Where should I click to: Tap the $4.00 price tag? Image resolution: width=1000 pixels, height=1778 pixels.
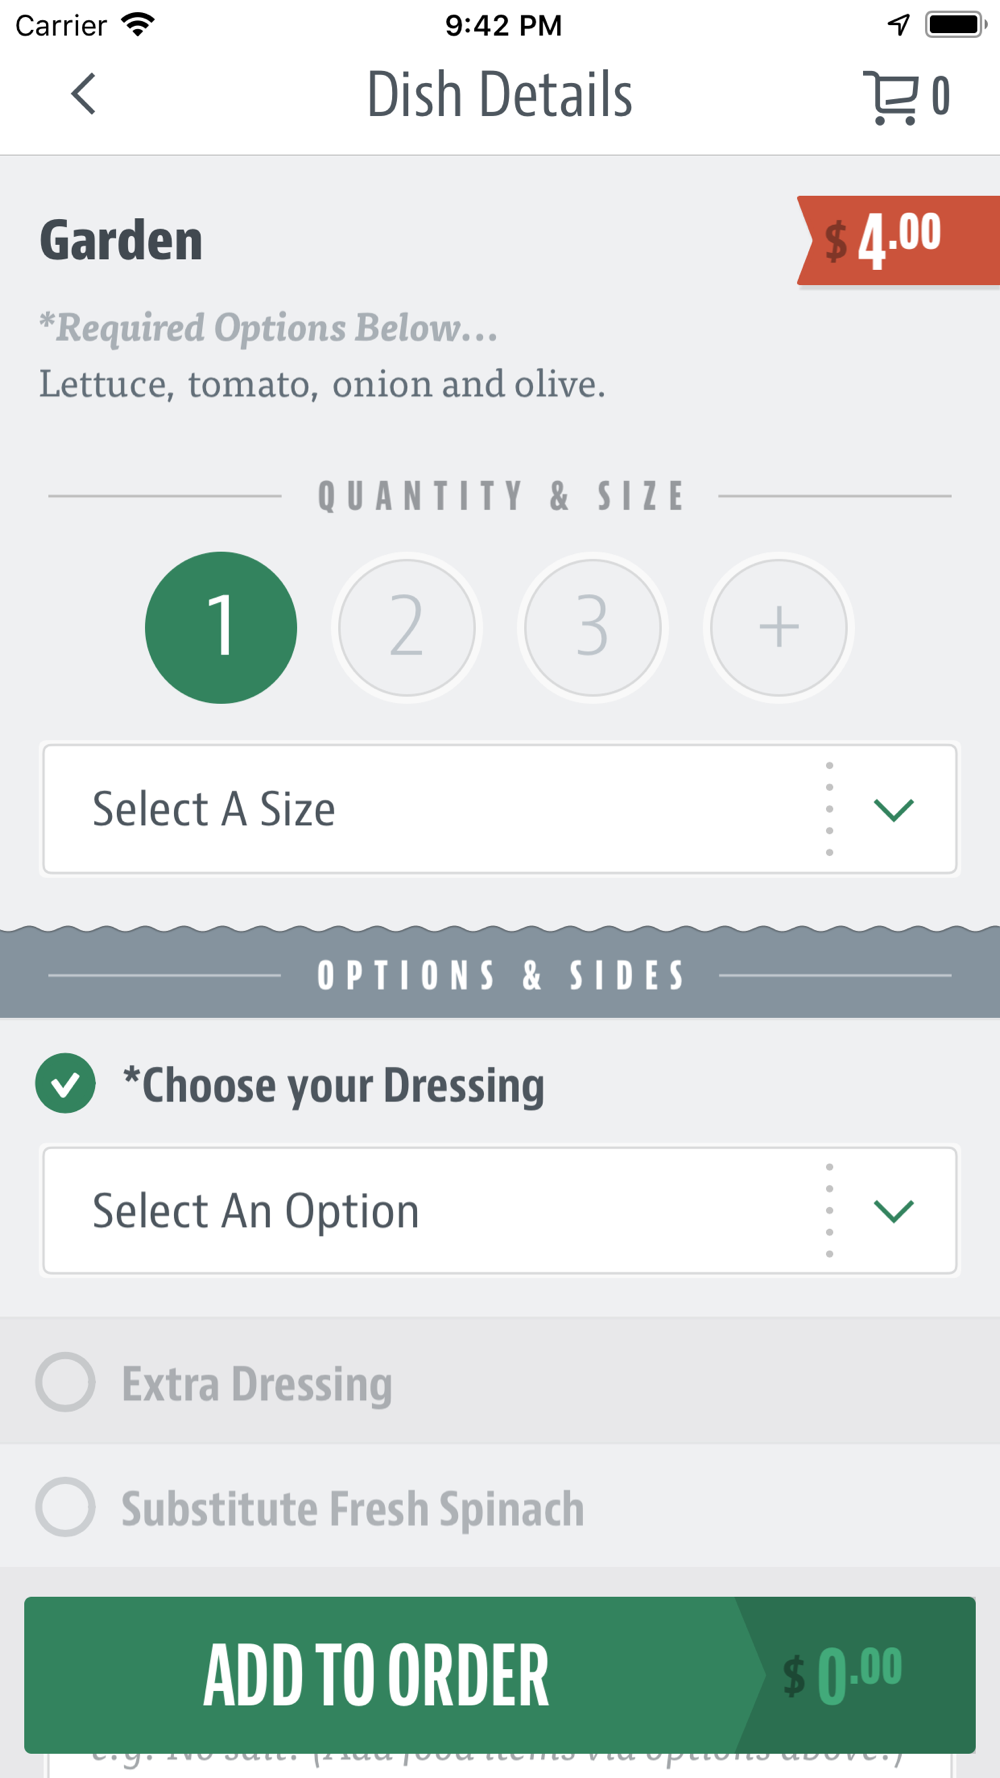(898, 241)
